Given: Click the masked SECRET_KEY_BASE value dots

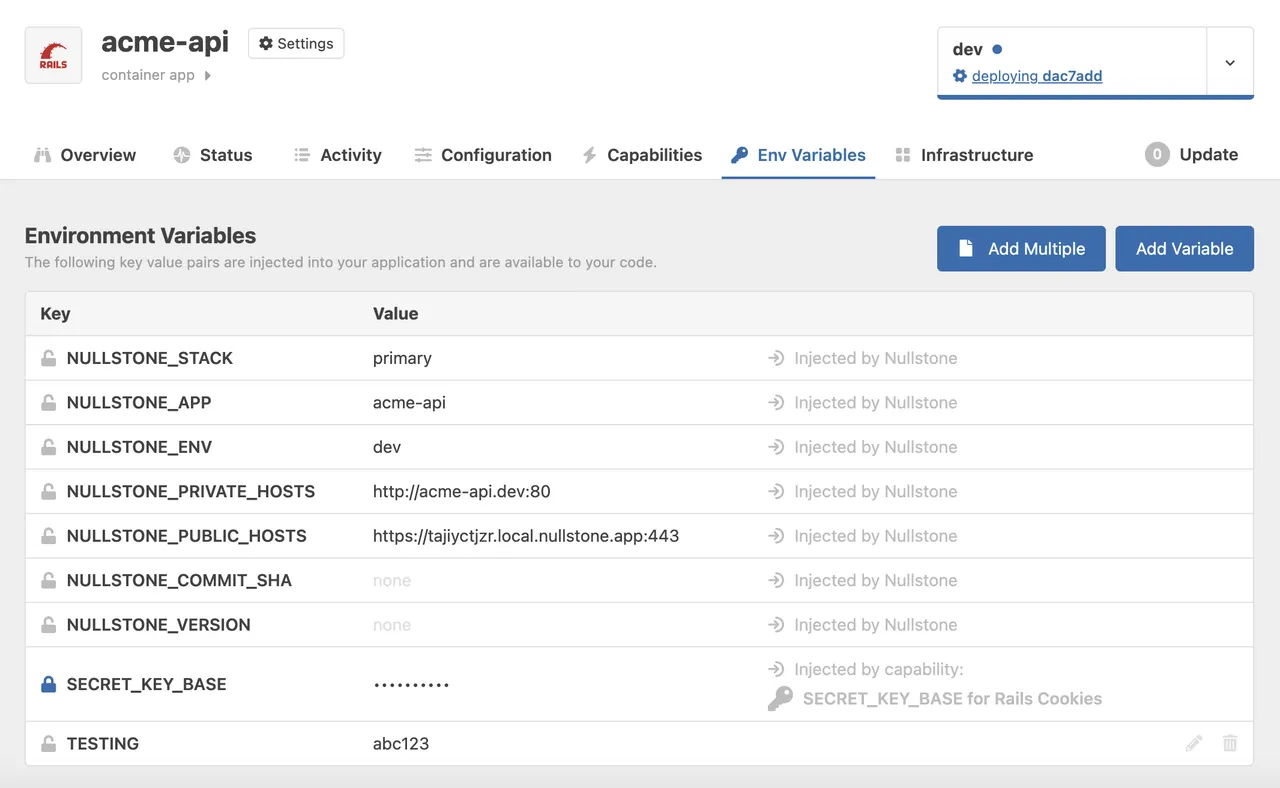Looking at the screenshot, I should (411, 685).
